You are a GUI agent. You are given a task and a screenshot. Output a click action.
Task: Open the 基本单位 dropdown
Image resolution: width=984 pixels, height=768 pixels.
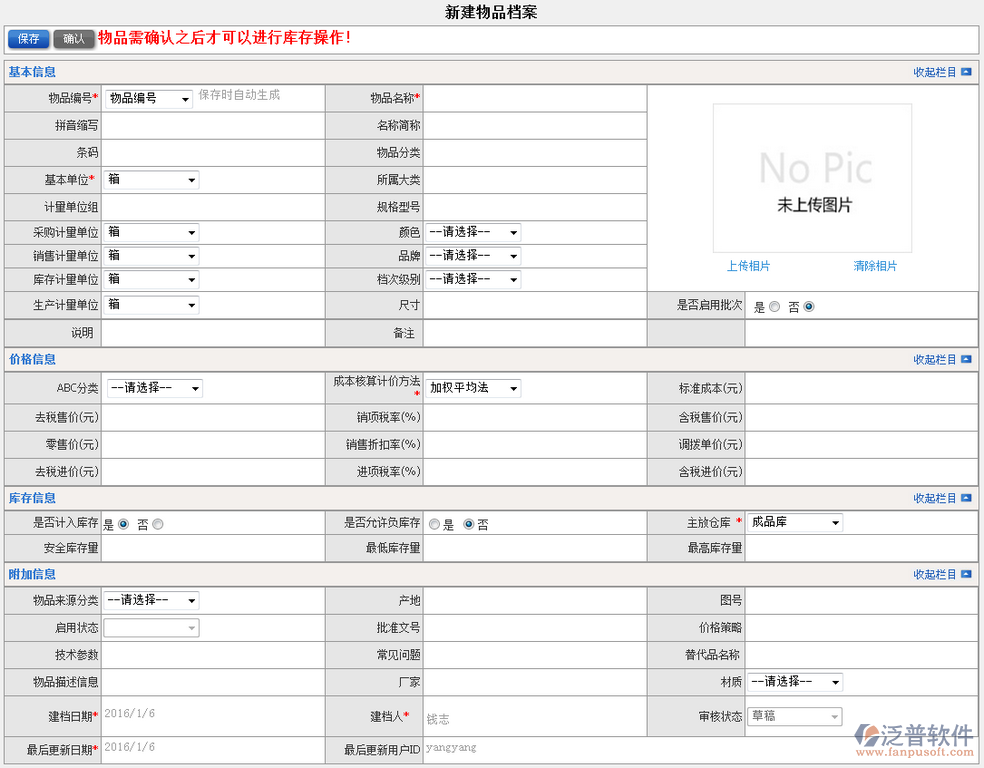152,180
